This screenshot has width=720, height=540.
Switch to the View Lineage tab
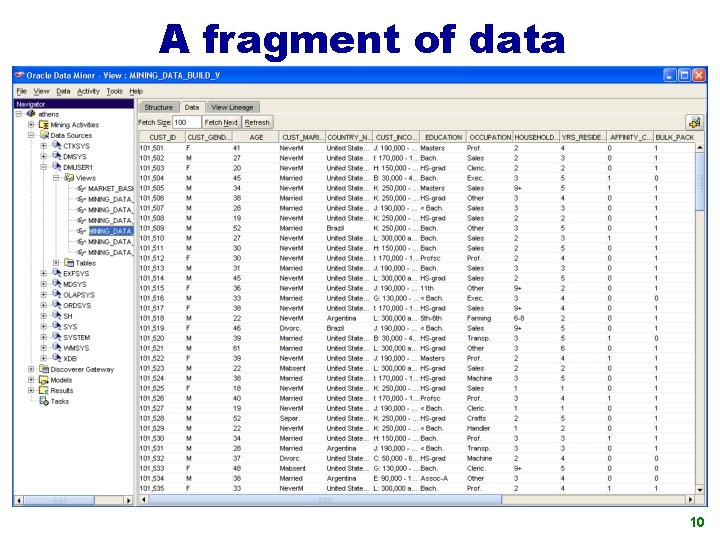[x=232, y=107]
